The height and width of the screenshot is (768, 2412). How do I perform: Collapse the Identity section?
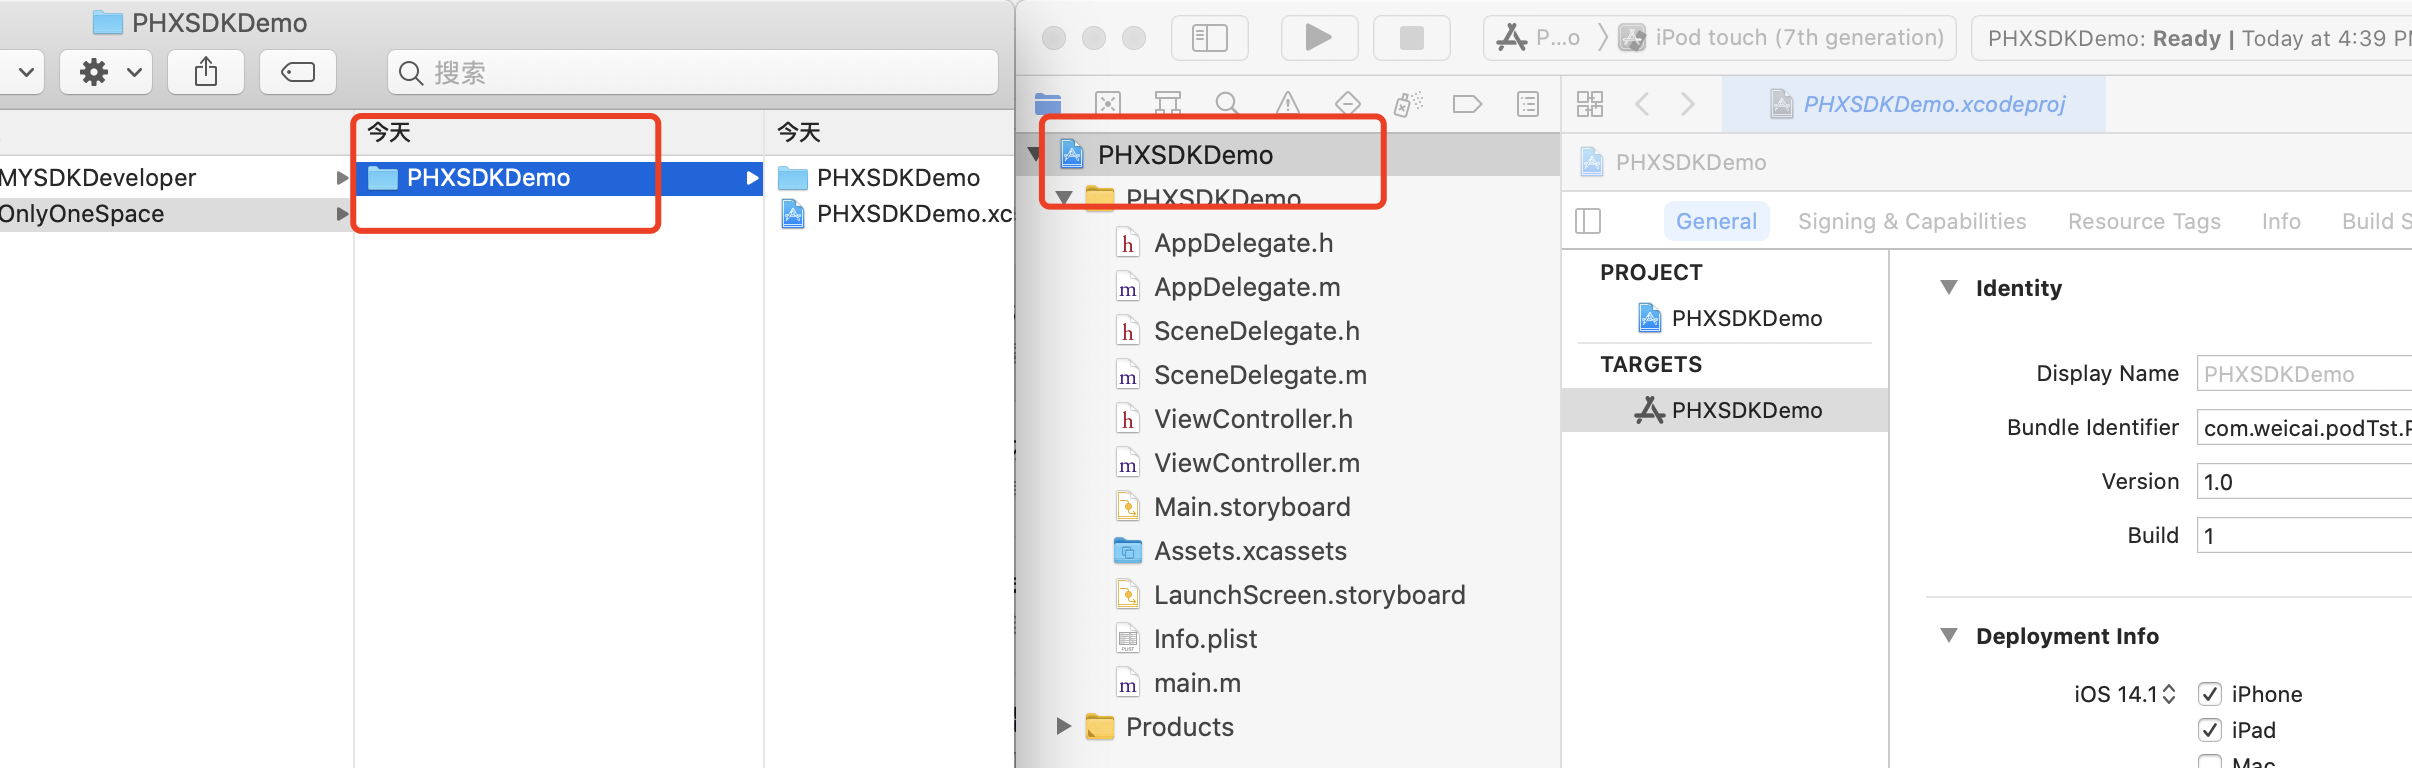pos(1949,287)
